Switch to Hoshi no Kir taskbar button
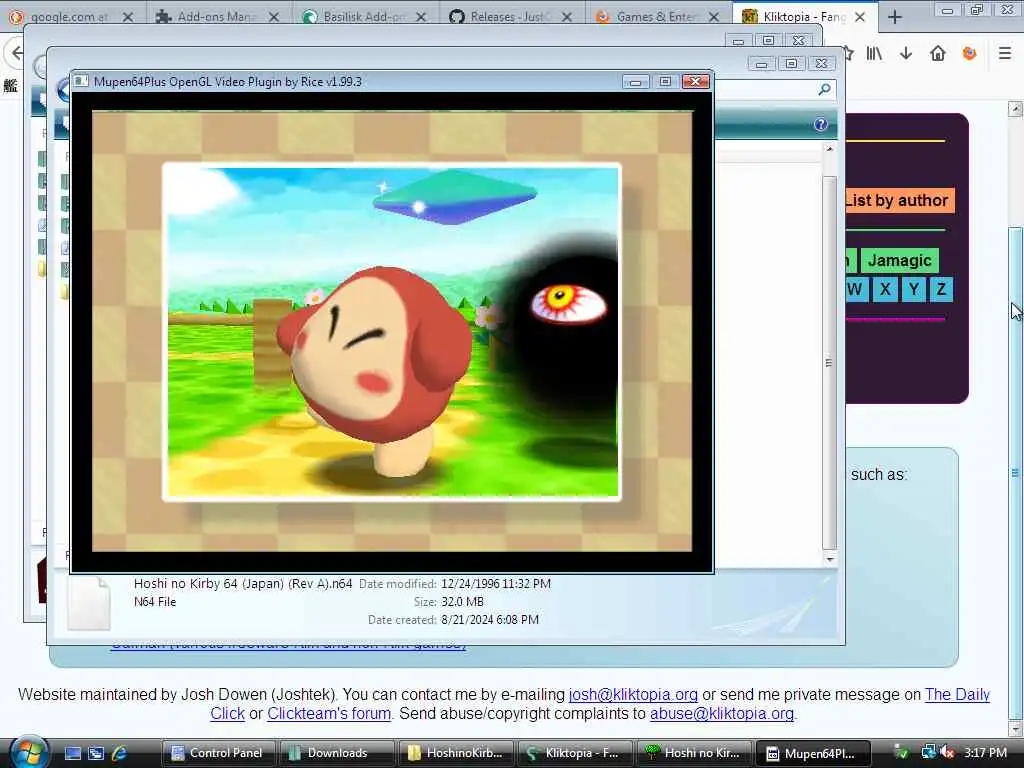The image size is (1024, 768). 693,753
